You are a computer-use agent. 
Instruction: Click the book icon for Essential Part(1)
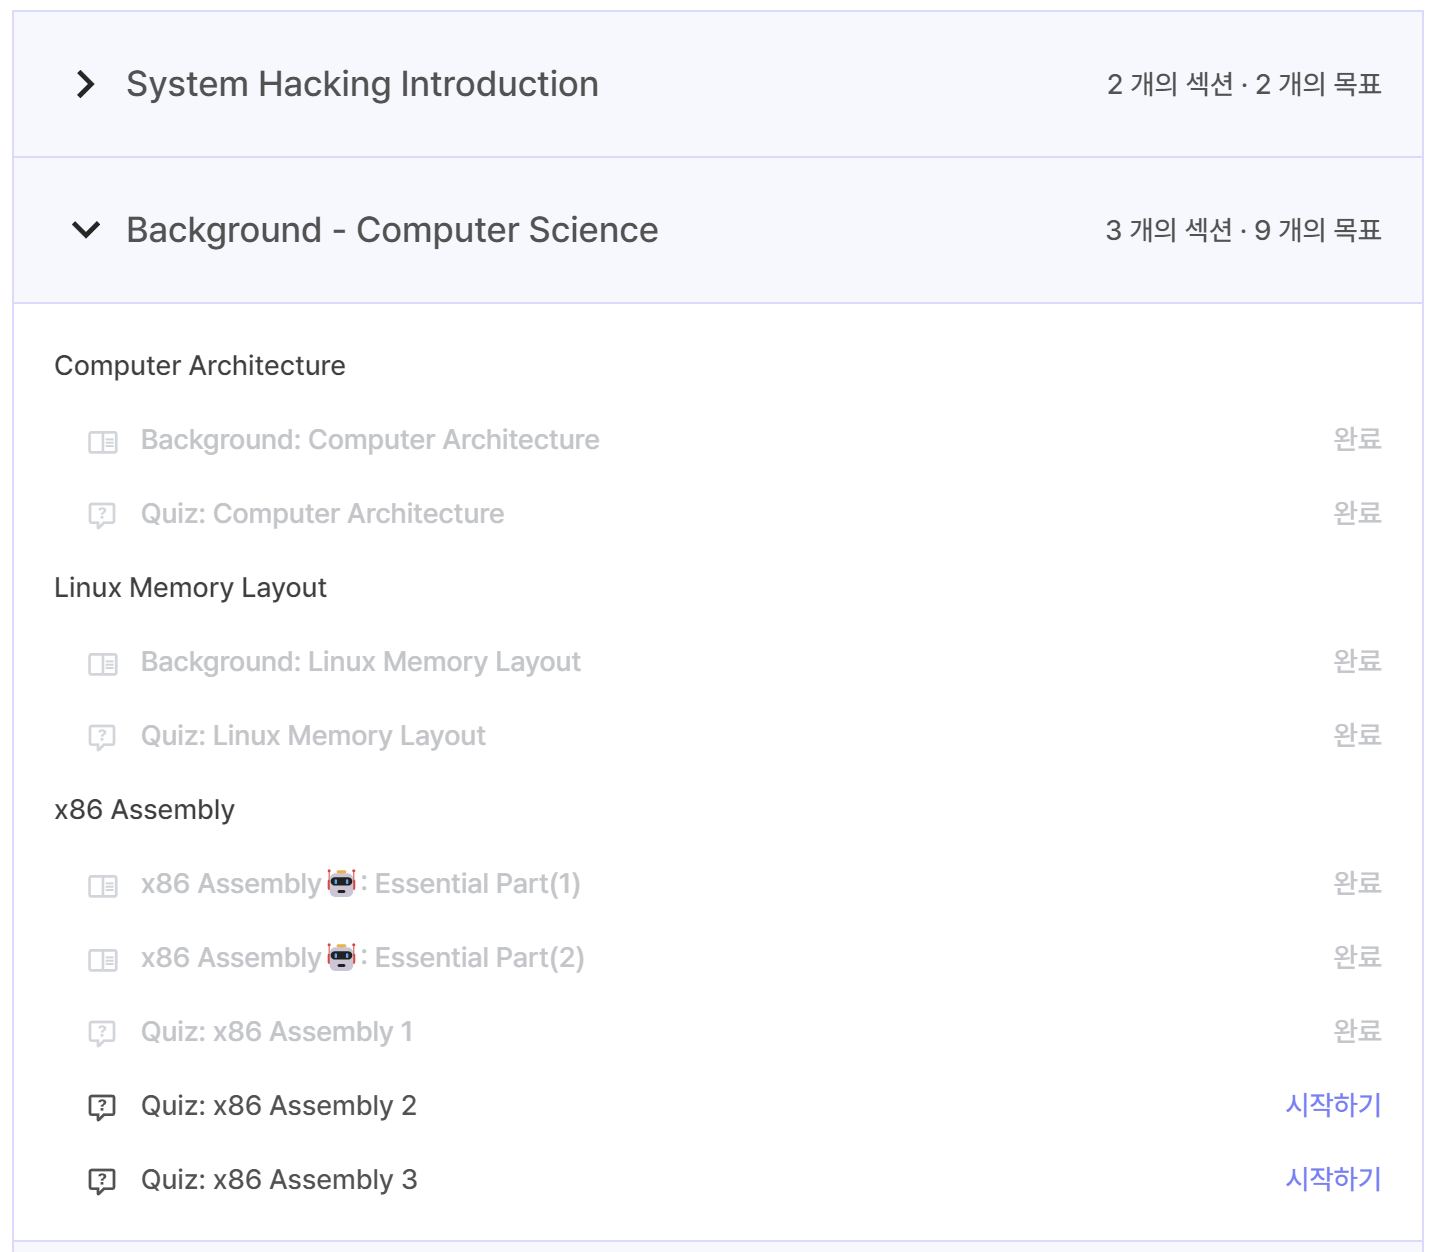tap(103, 885)
